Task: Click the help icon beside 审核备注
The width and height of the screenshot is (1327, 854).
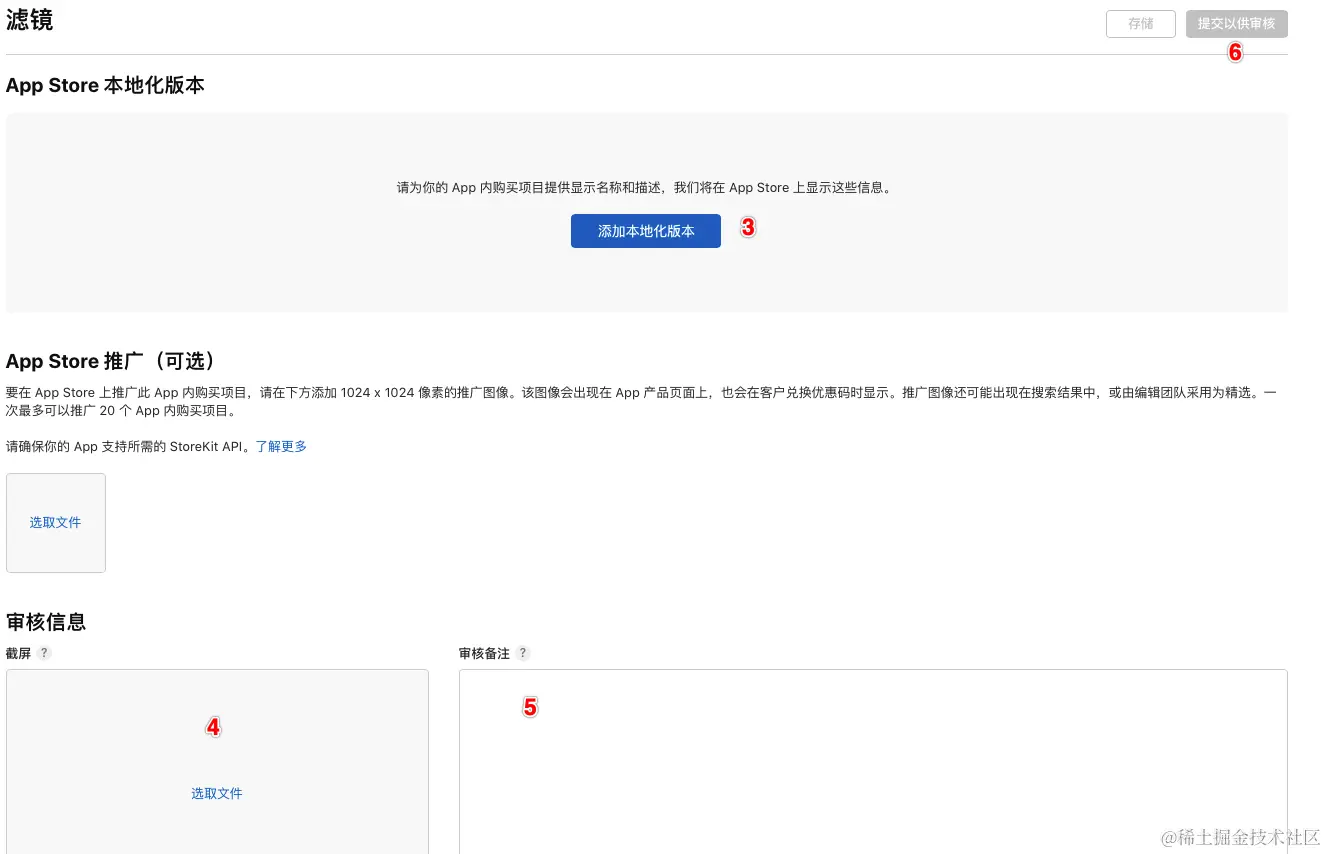Action: 523,653
